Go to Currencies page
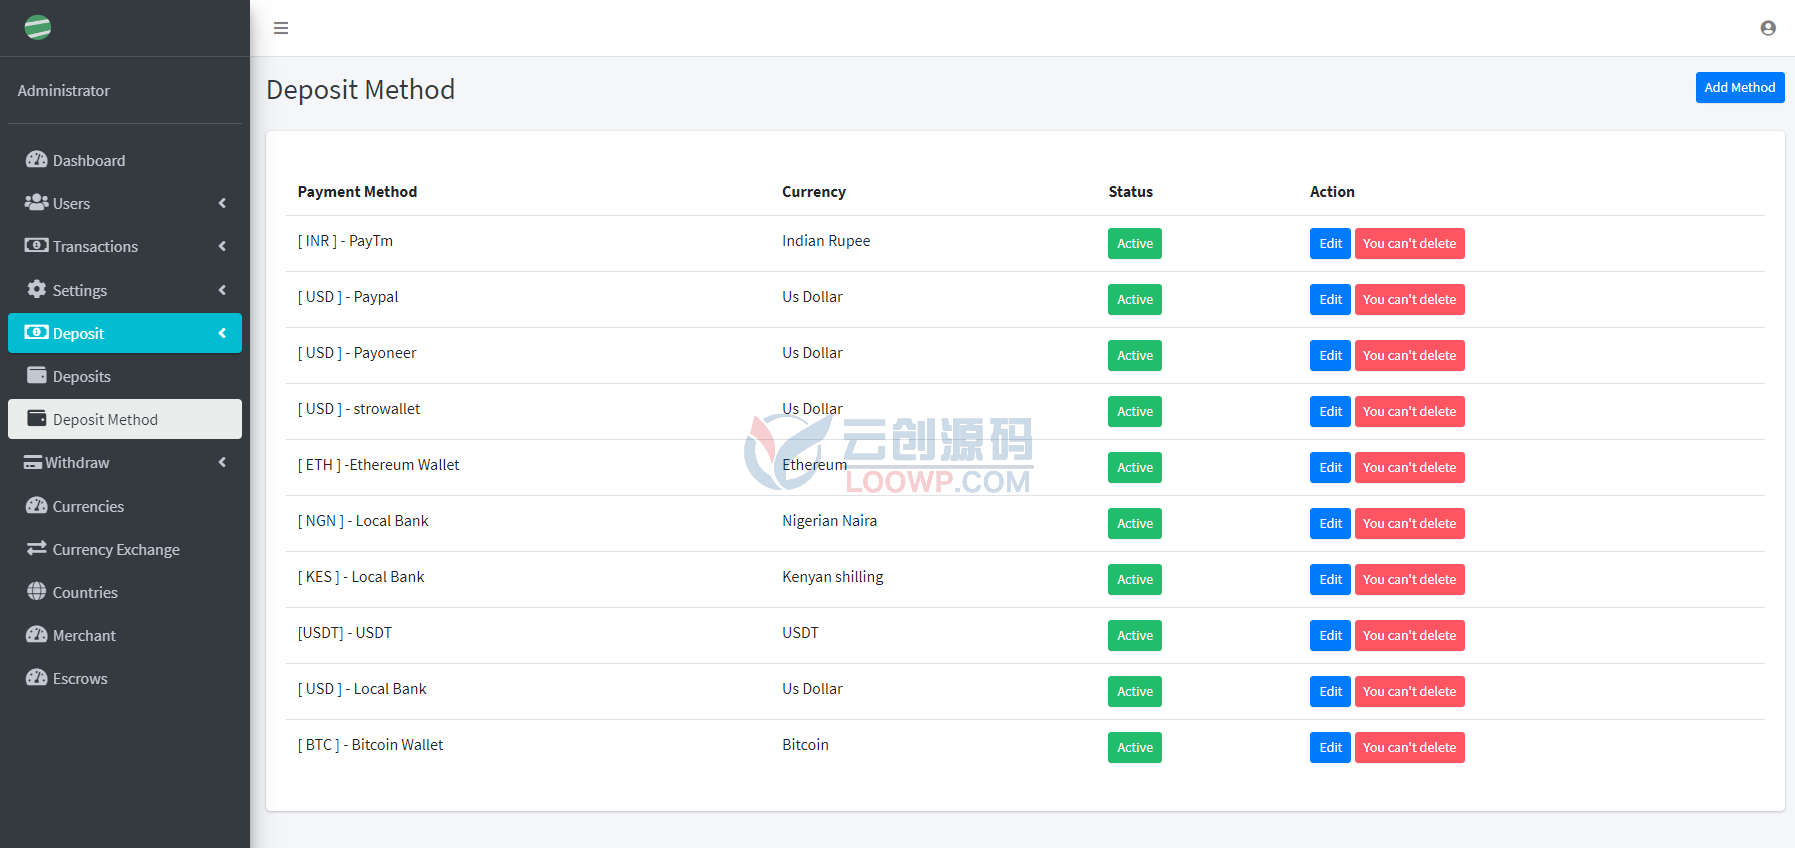The height and width of the screenshot is (848, 1795). [x=125, y=506]
